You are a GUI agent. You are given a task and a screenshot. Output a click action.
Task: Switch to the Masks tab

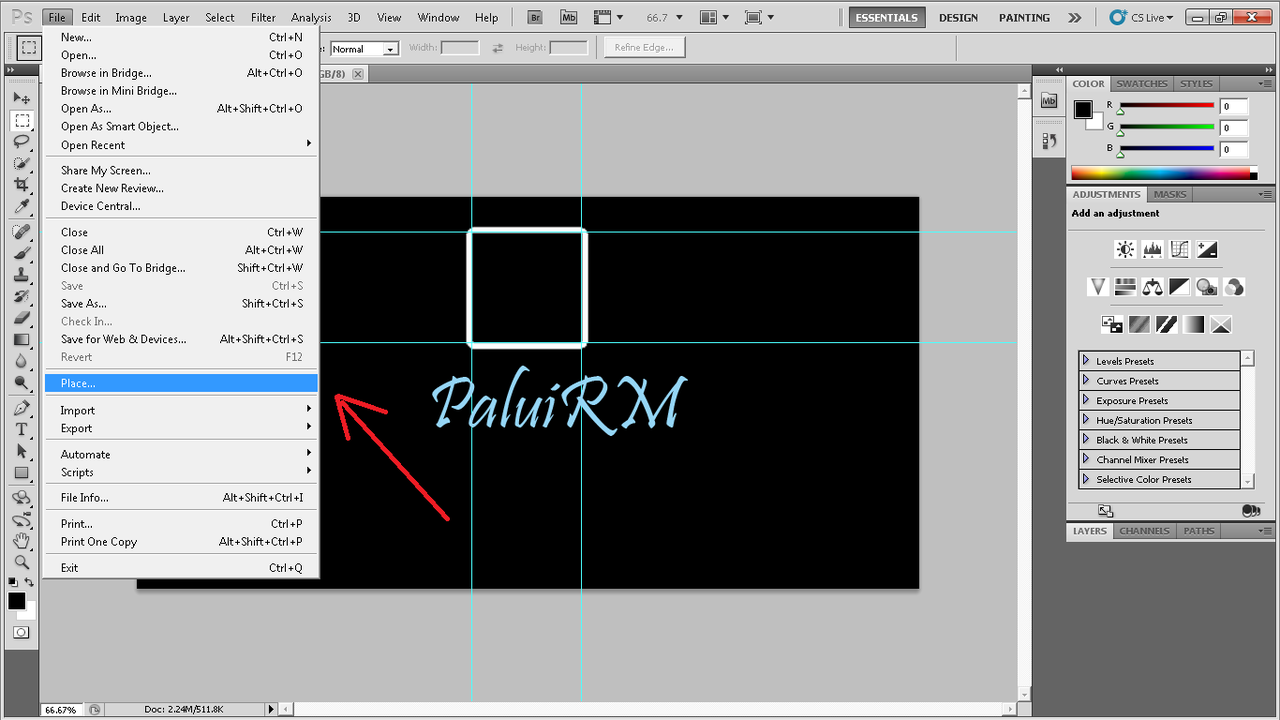[1170, 194]
